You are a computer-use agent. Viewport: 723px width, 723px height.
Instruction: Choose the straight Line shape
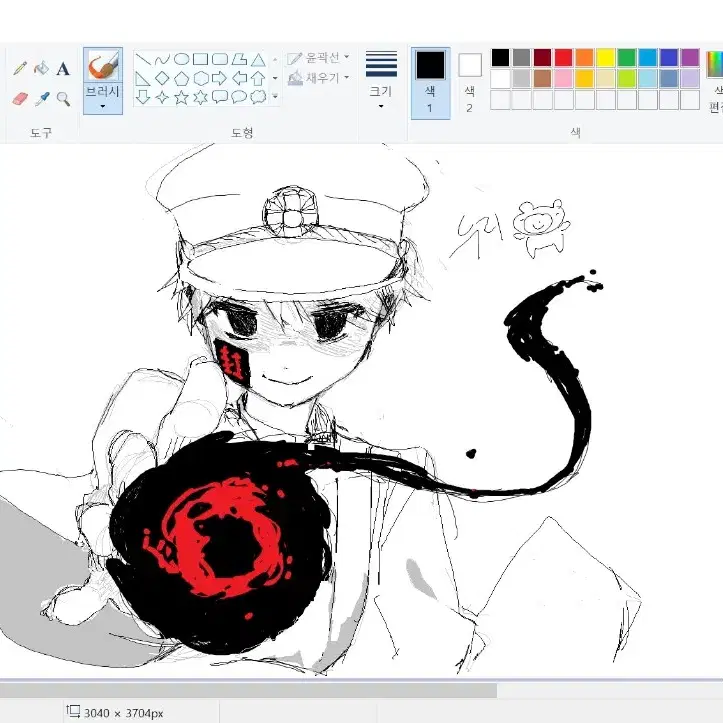click(143, 59)
